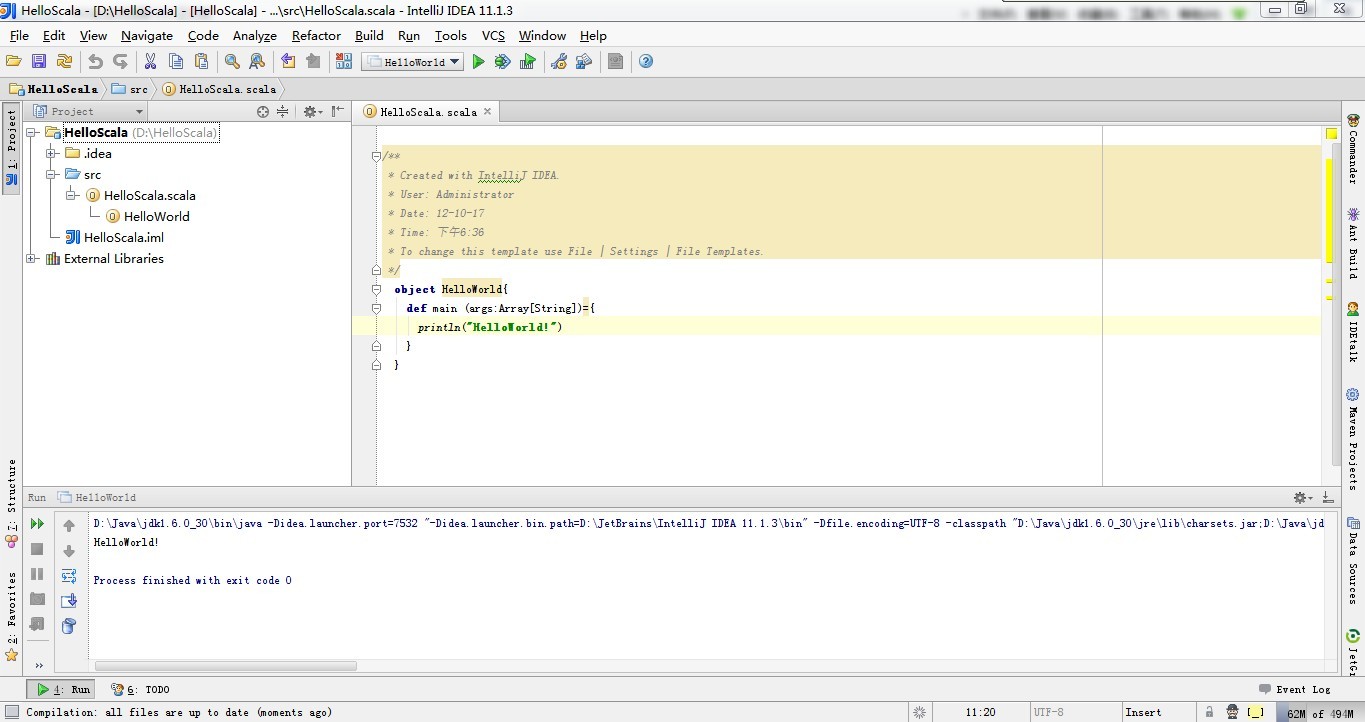Select the HelloScala.scala editor tab
This screenshot has height=722, width=1365.
(x=427, y=112)
